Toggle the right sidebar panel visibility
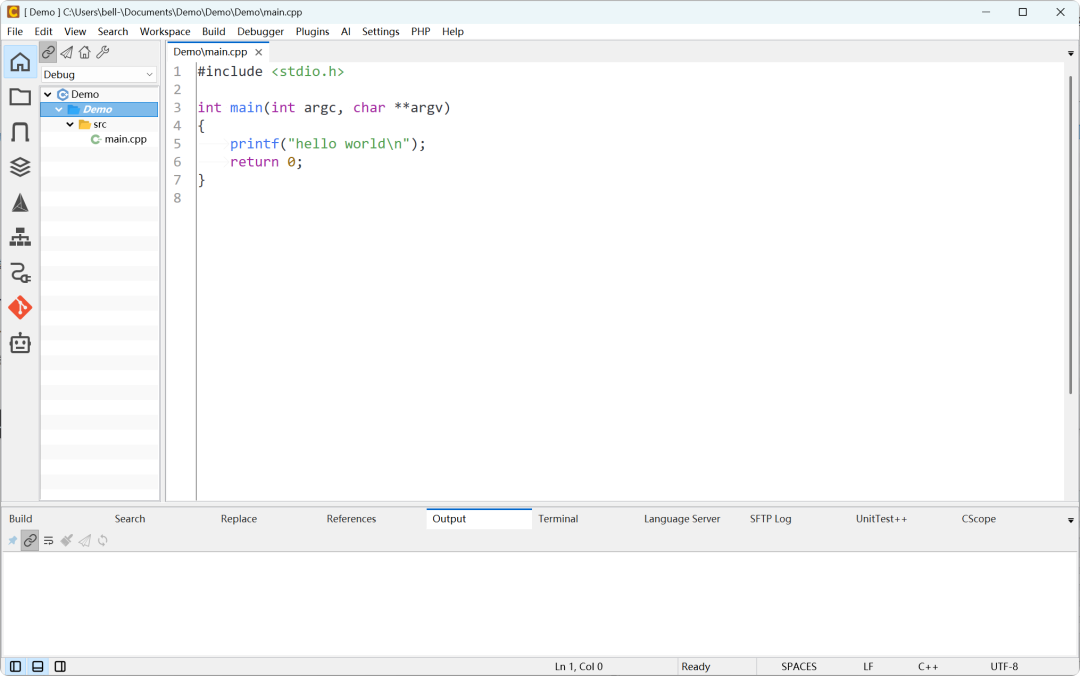The image size is (1080, 676). (60, 666)
